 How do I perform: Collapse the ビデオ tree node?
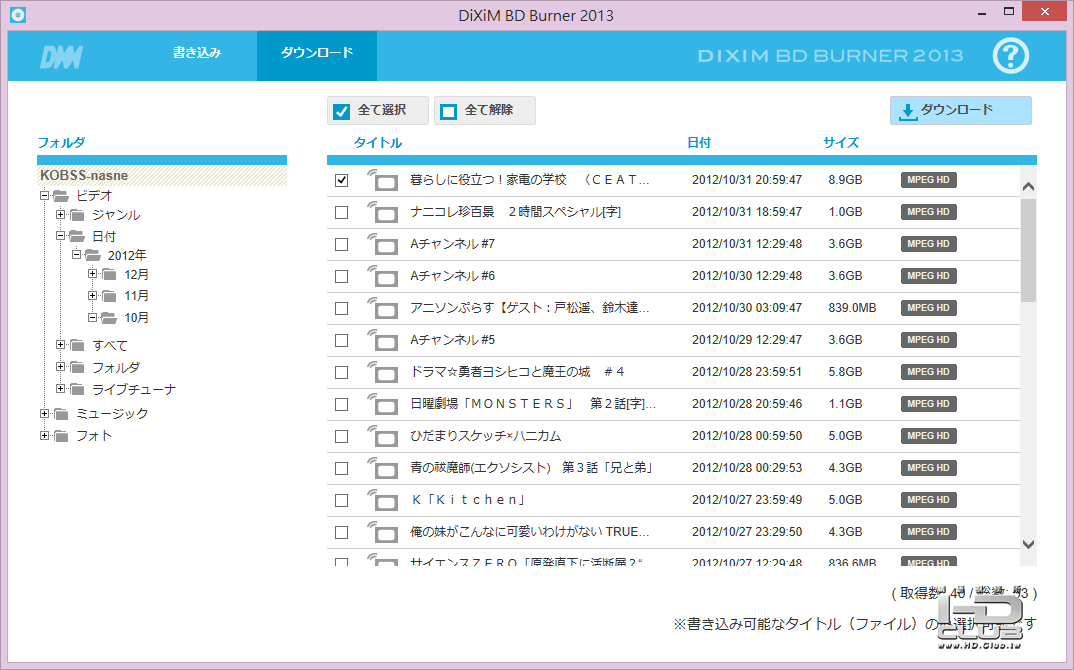click(44, 195)
